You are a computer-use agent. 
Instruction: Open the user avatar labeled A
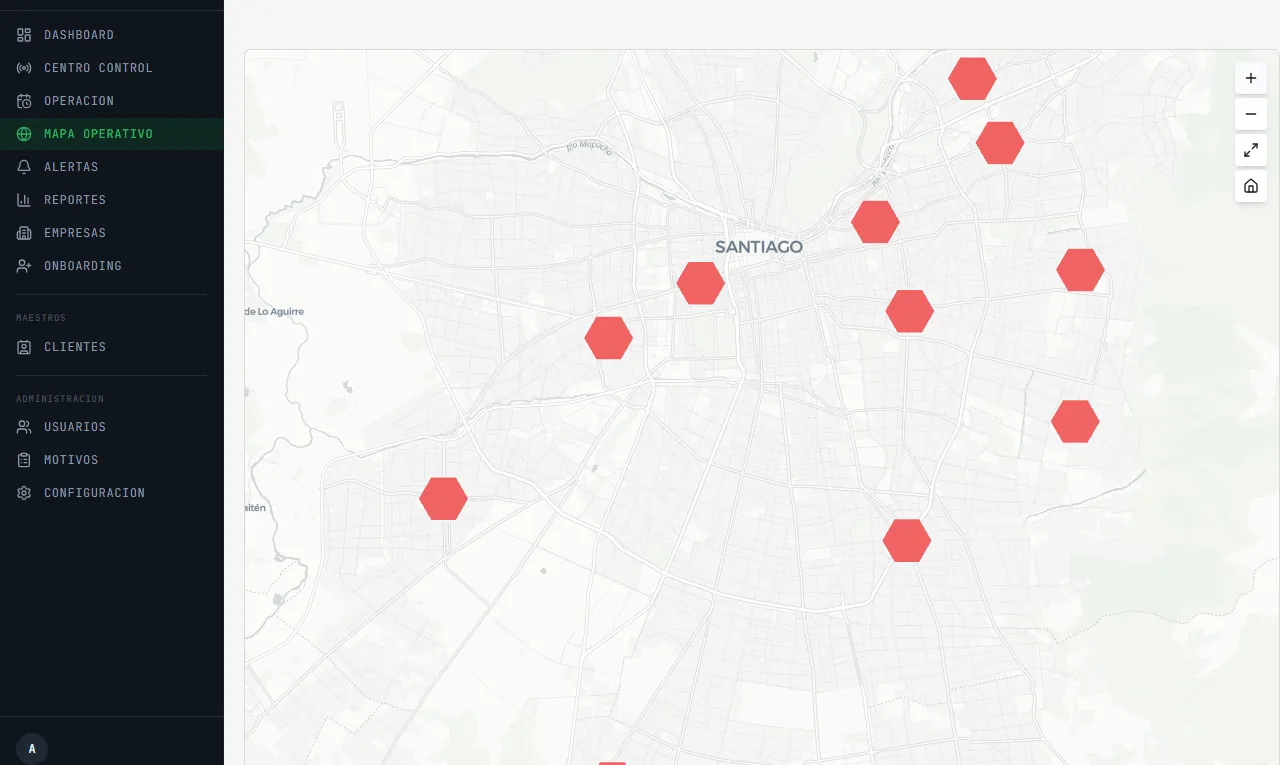tap(32, 749)
